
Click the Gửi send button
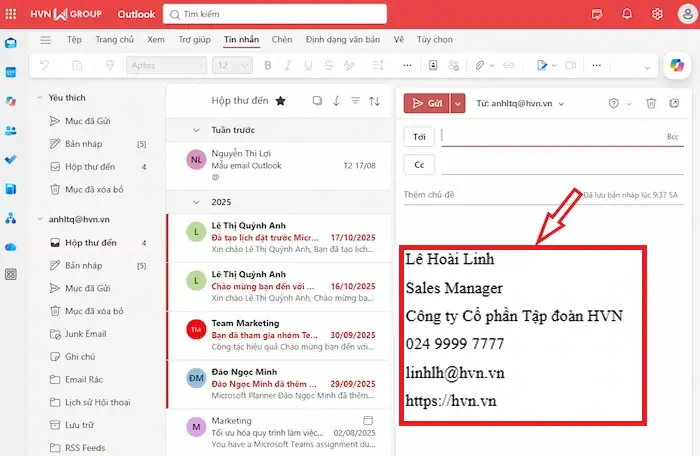[426, 104]
